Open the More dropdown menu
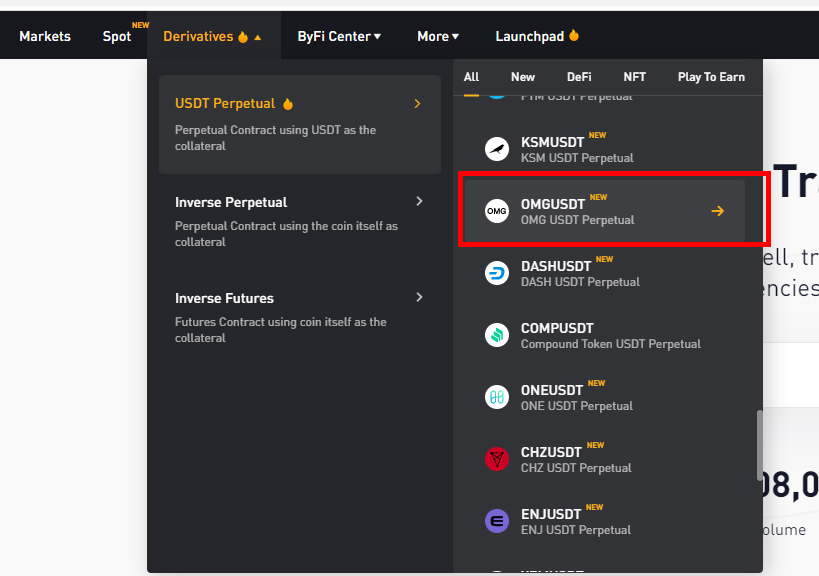The image size is (819, 576). click(x=438, y=37)
